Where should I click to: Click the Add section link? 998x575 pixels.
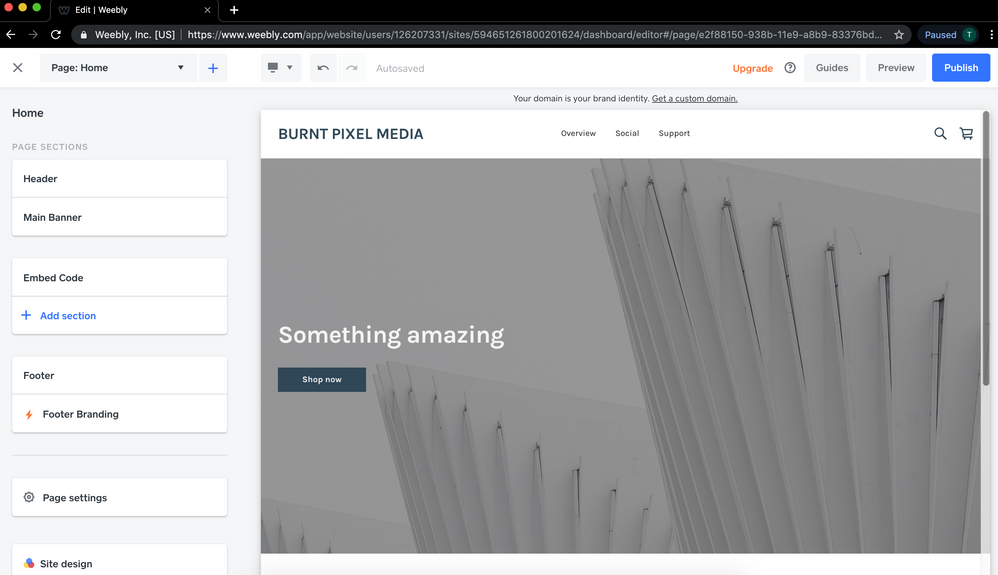(67, 315)
